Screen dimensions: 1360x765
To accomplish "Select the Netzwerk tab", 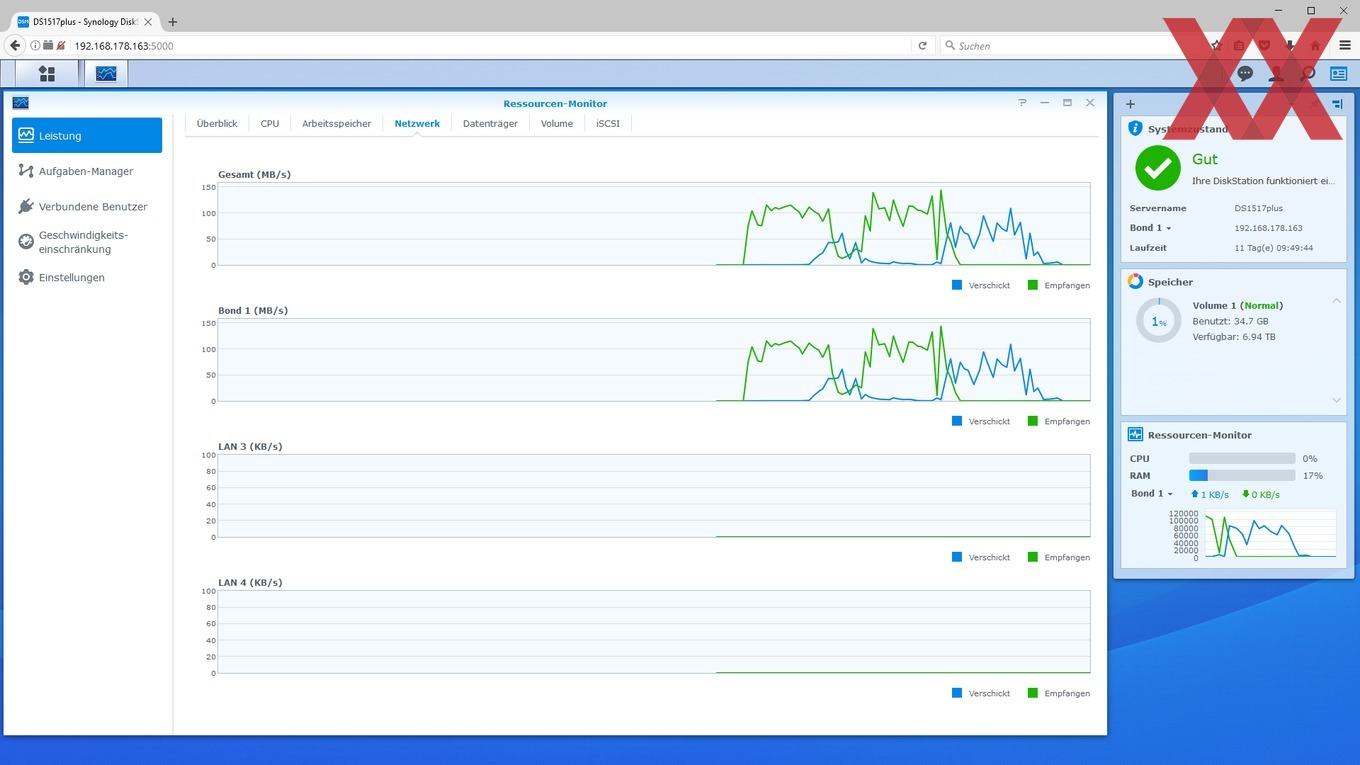I will click(x=417, y=124).
